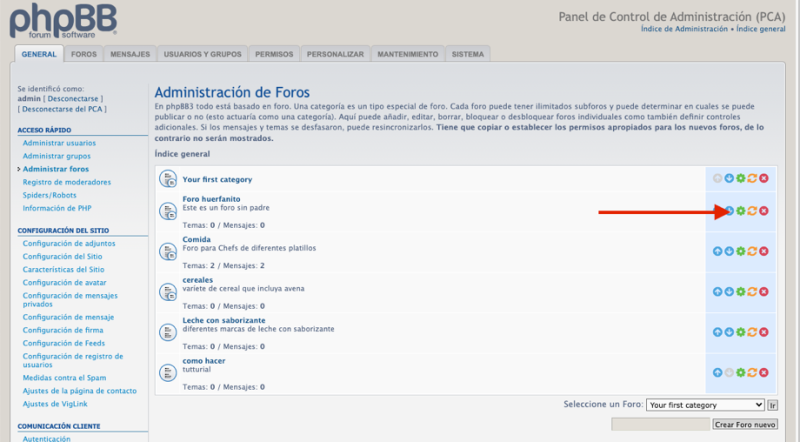Edit 'Foro huerfanito' via green gear icon
Image resolution: width=800 pixels, height=442 pixels.
(x=741, y=211)
